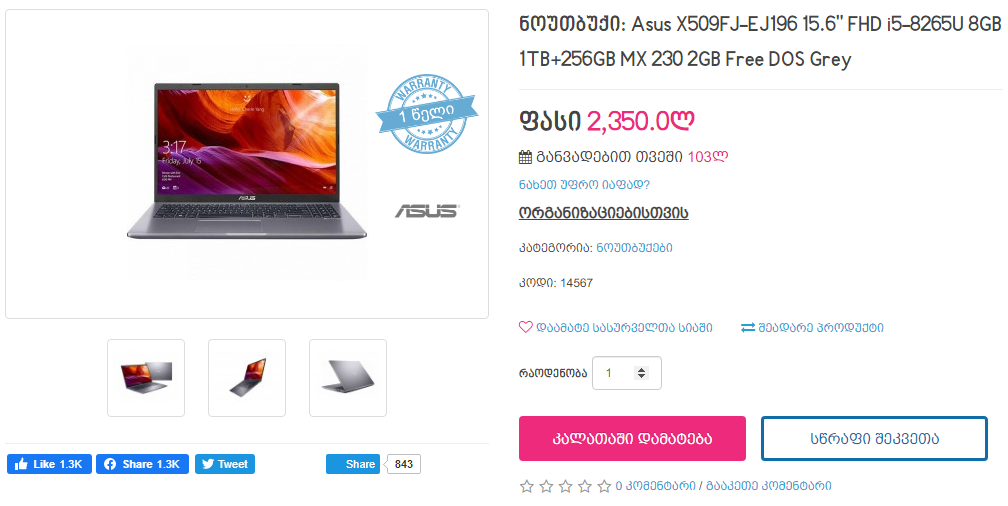Select the closed-lid laptop thumbnail

[x=348, y=378]
